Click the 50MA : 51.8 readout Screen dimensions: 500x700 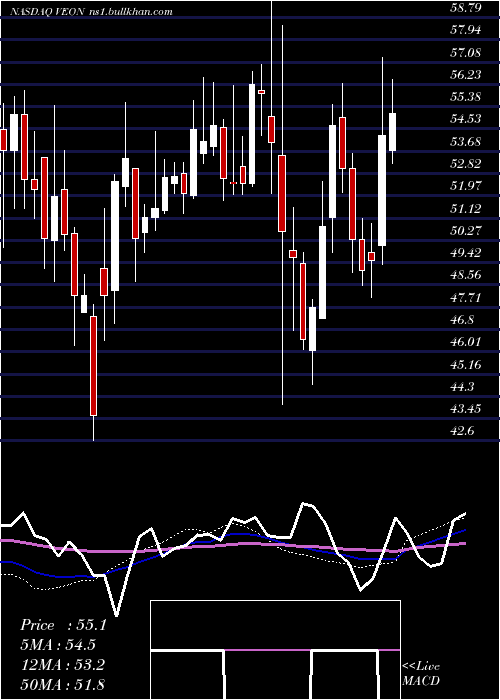click(x=62, y=684)
